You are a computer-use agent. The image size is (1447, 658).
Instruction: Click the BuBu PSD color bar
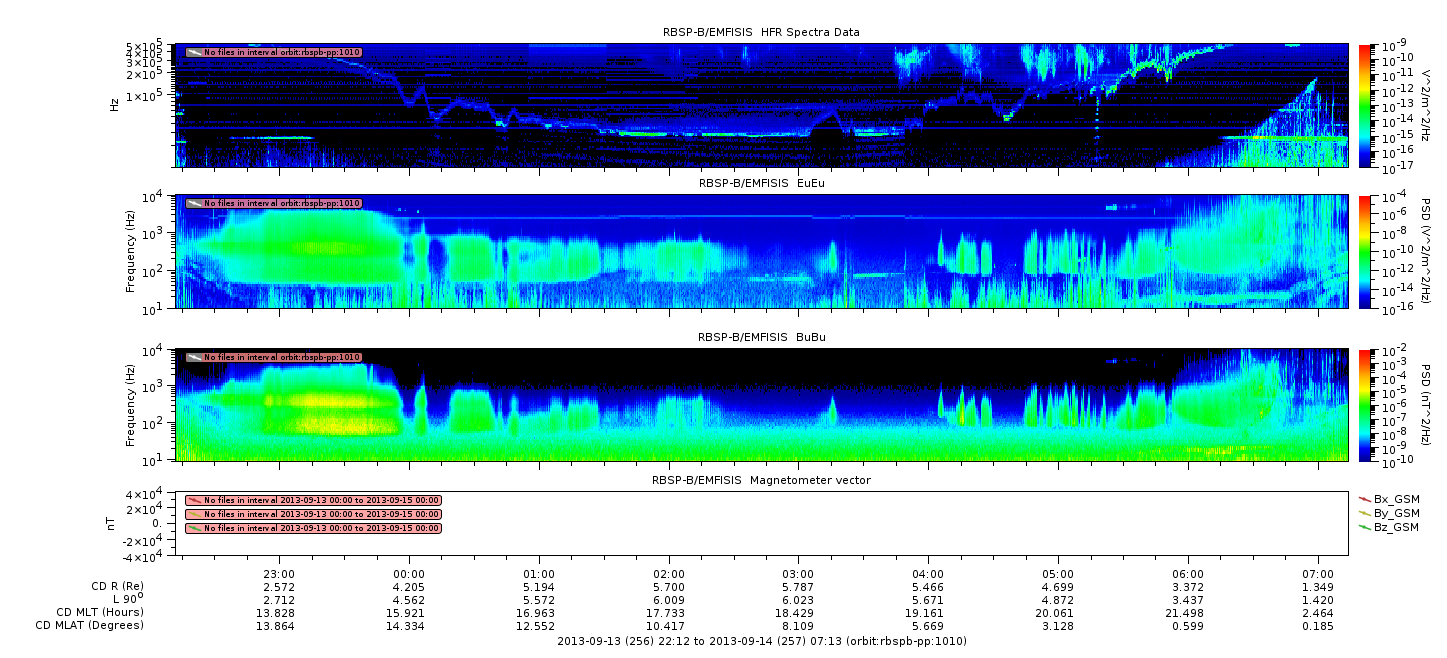click(x=1364, y=405)
